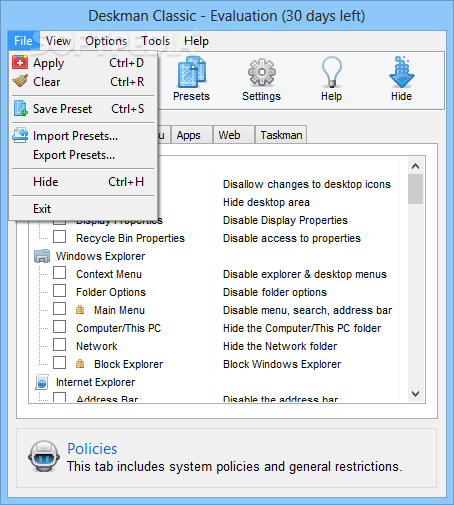Click 'Disable Display Properties' description
454x505 pixels.
[285, 220]
